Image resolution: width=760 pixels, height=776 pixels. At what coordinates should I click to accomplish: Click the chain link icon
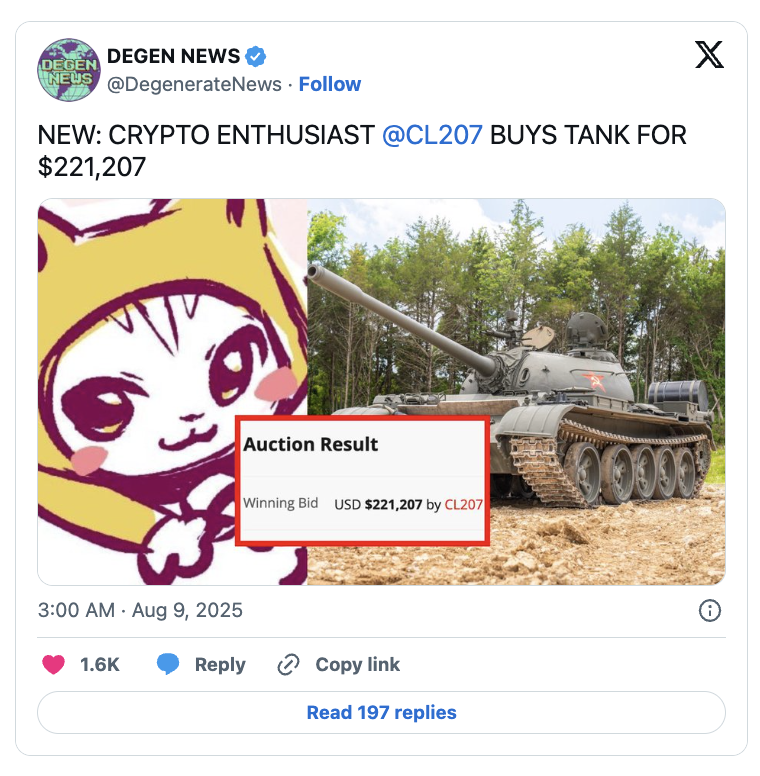[288, 665]
